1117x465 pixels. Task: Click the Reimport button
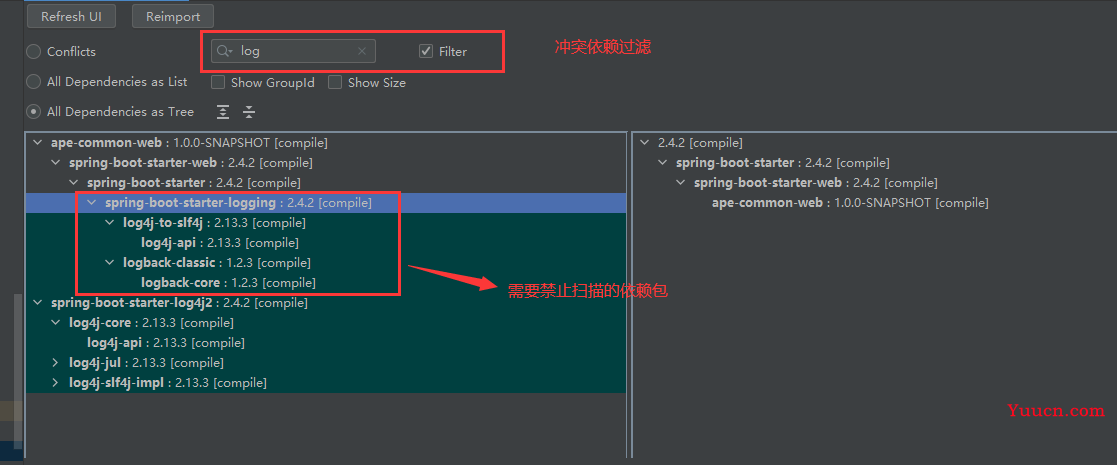[x=172, y=16]
